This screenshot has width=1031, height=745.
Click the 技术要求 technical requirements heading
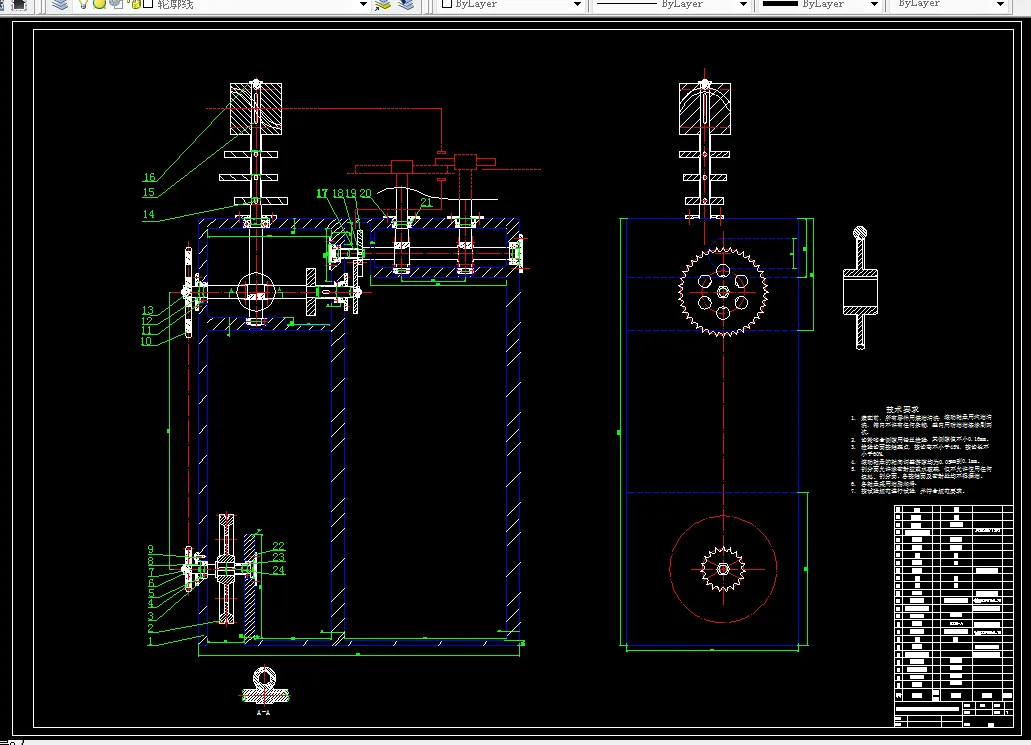point(902,409)
